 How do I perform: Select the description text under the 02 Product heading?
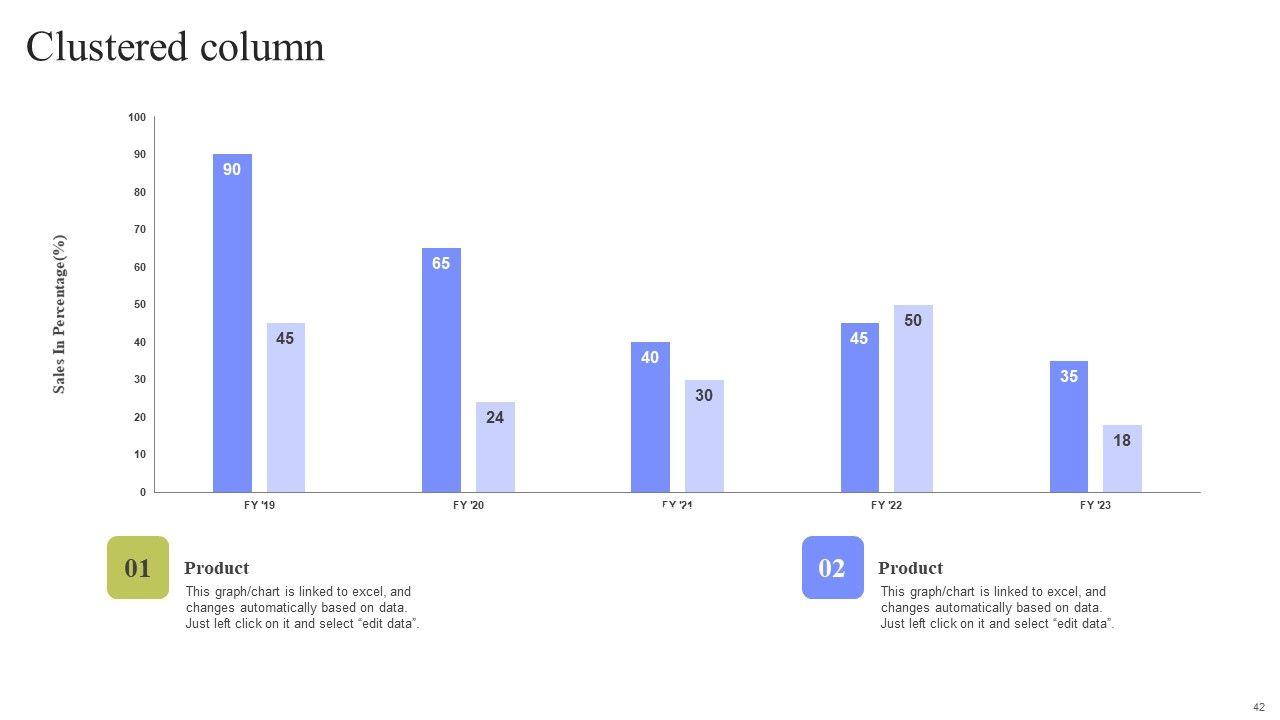coord(997,608)
